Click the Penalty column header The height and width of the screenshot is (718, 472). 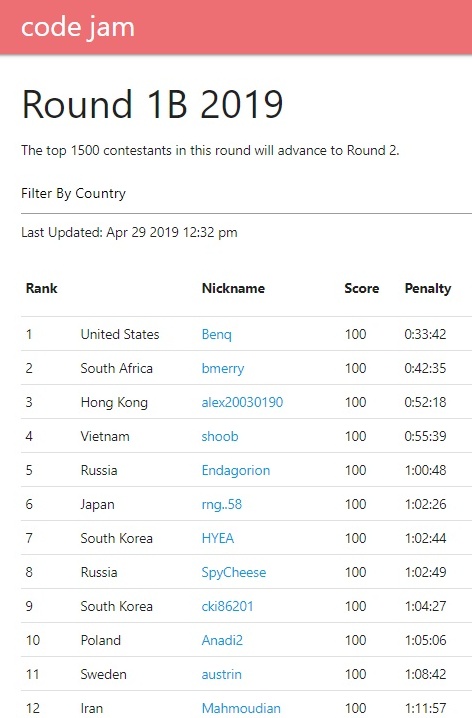428,288
